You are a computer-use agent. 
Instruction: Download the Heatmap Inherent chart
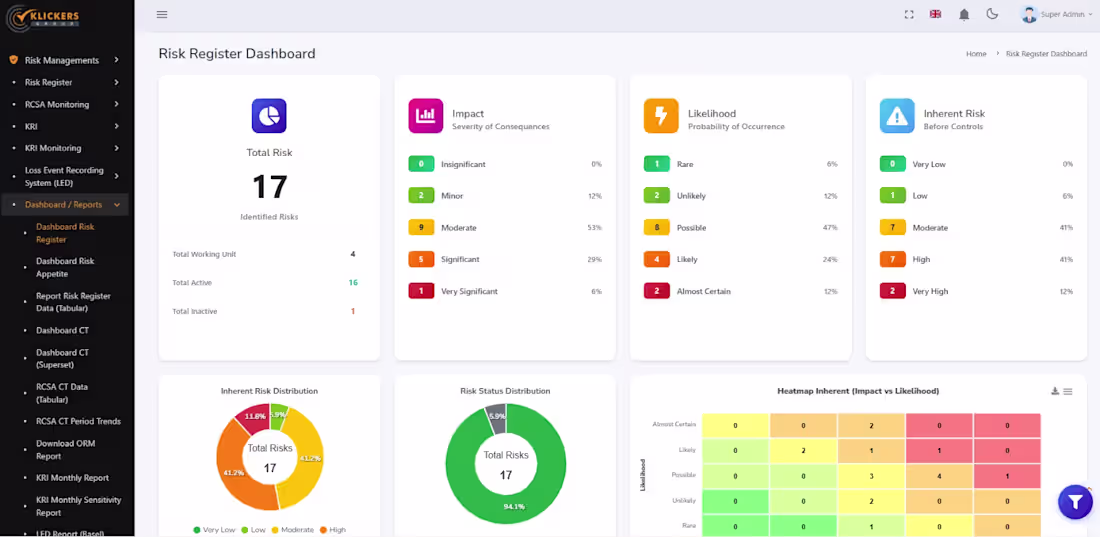pyautogui.click(x=1054, y=391)
